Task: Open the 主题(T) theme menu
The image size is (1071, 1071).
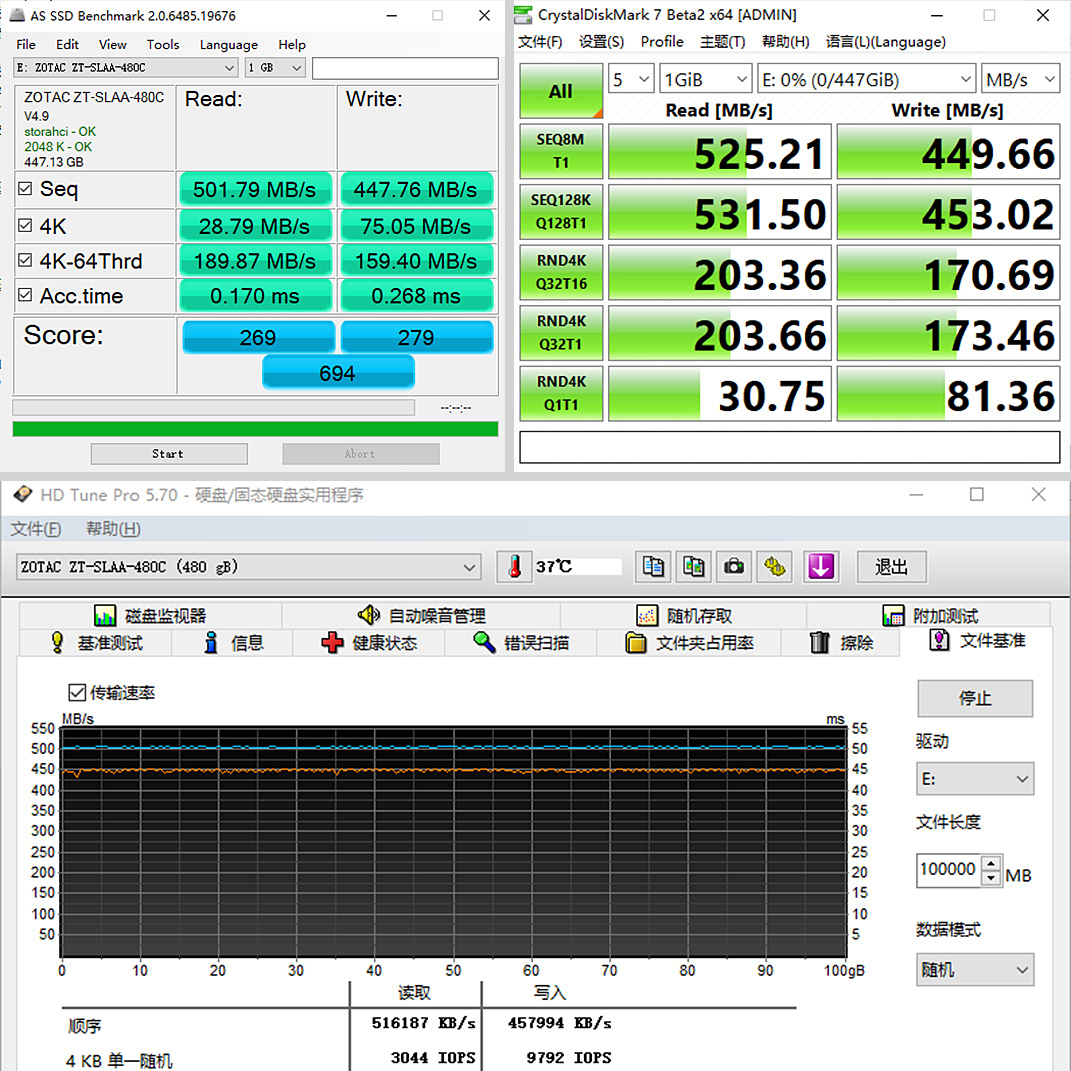Action: click(x=723, y=42)
